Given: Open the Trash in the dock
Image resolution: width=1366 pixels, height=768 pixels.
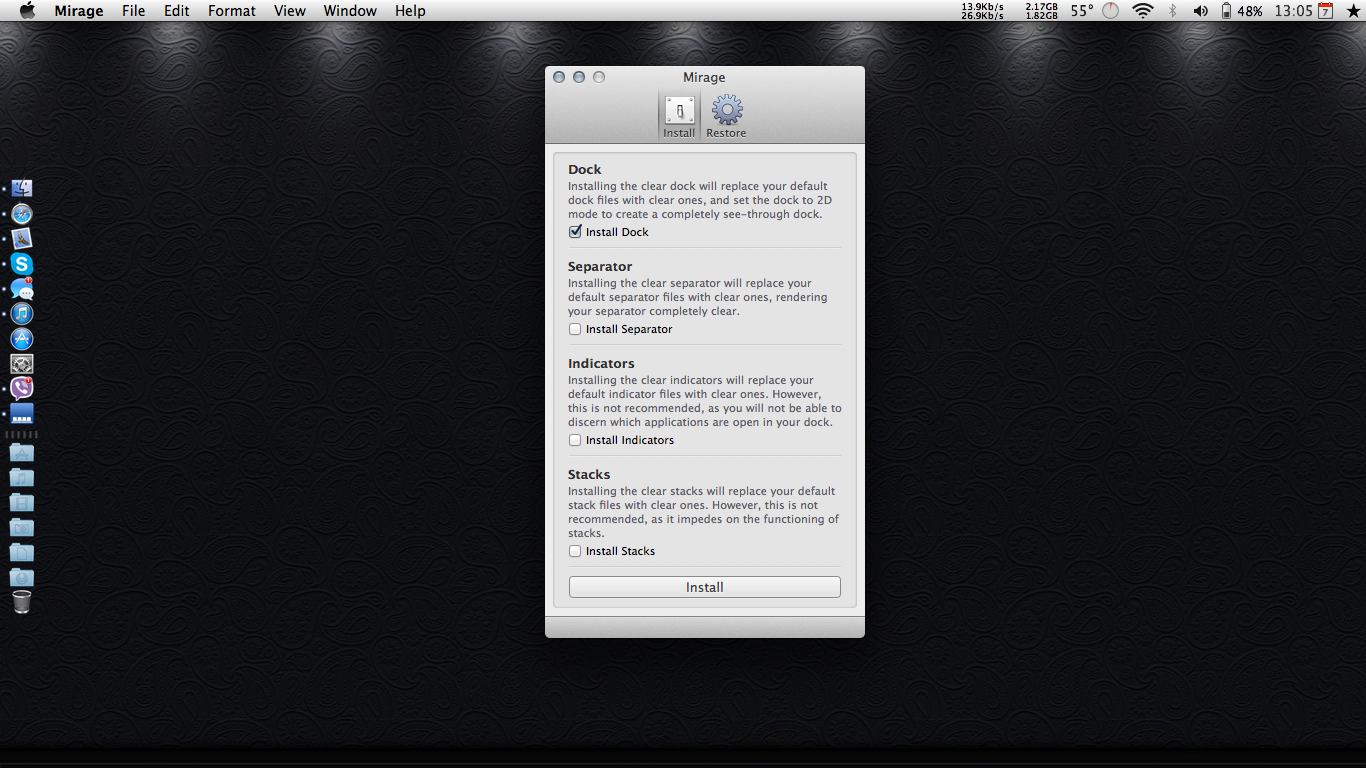Looking at the screenshot, I should pyautogui.click(x=22, y=602).
